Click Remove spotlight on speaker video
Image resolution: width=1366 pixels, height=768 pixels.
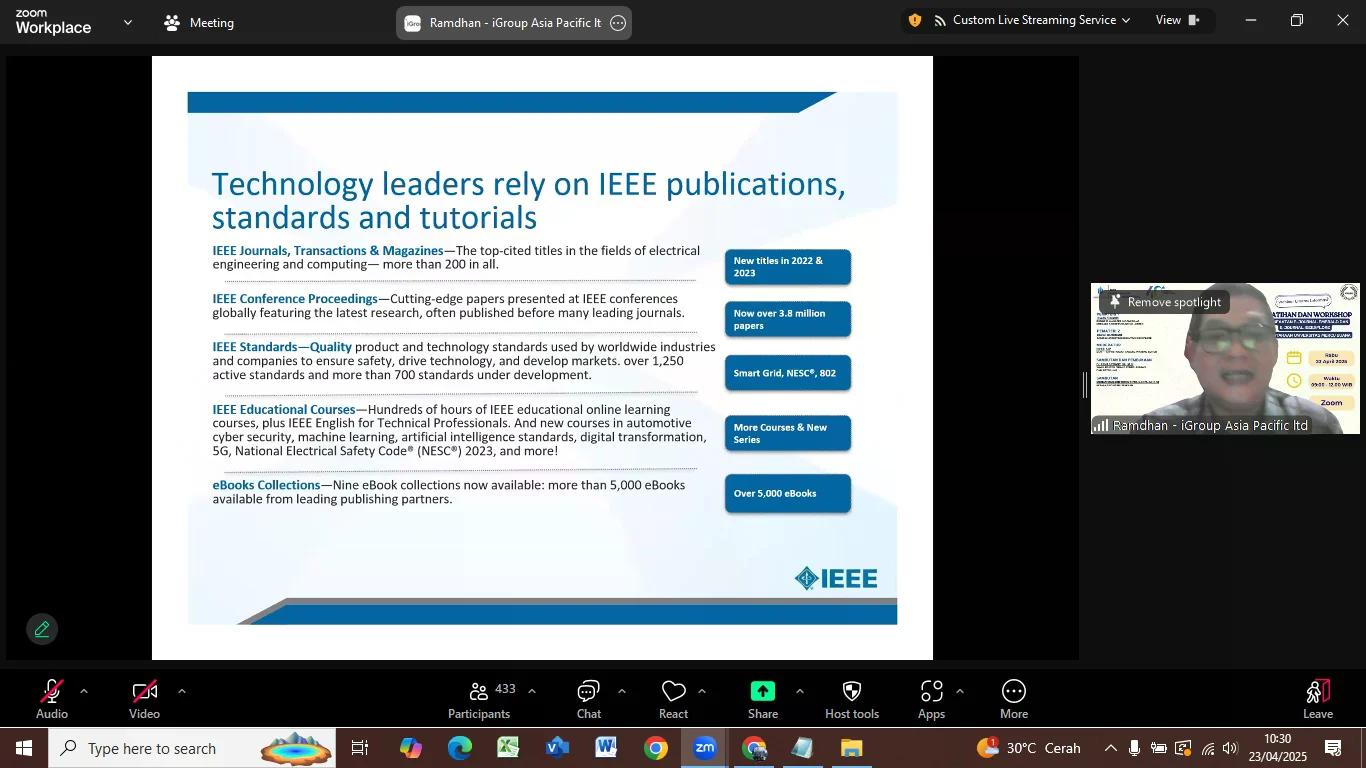tap(1165, 302)
